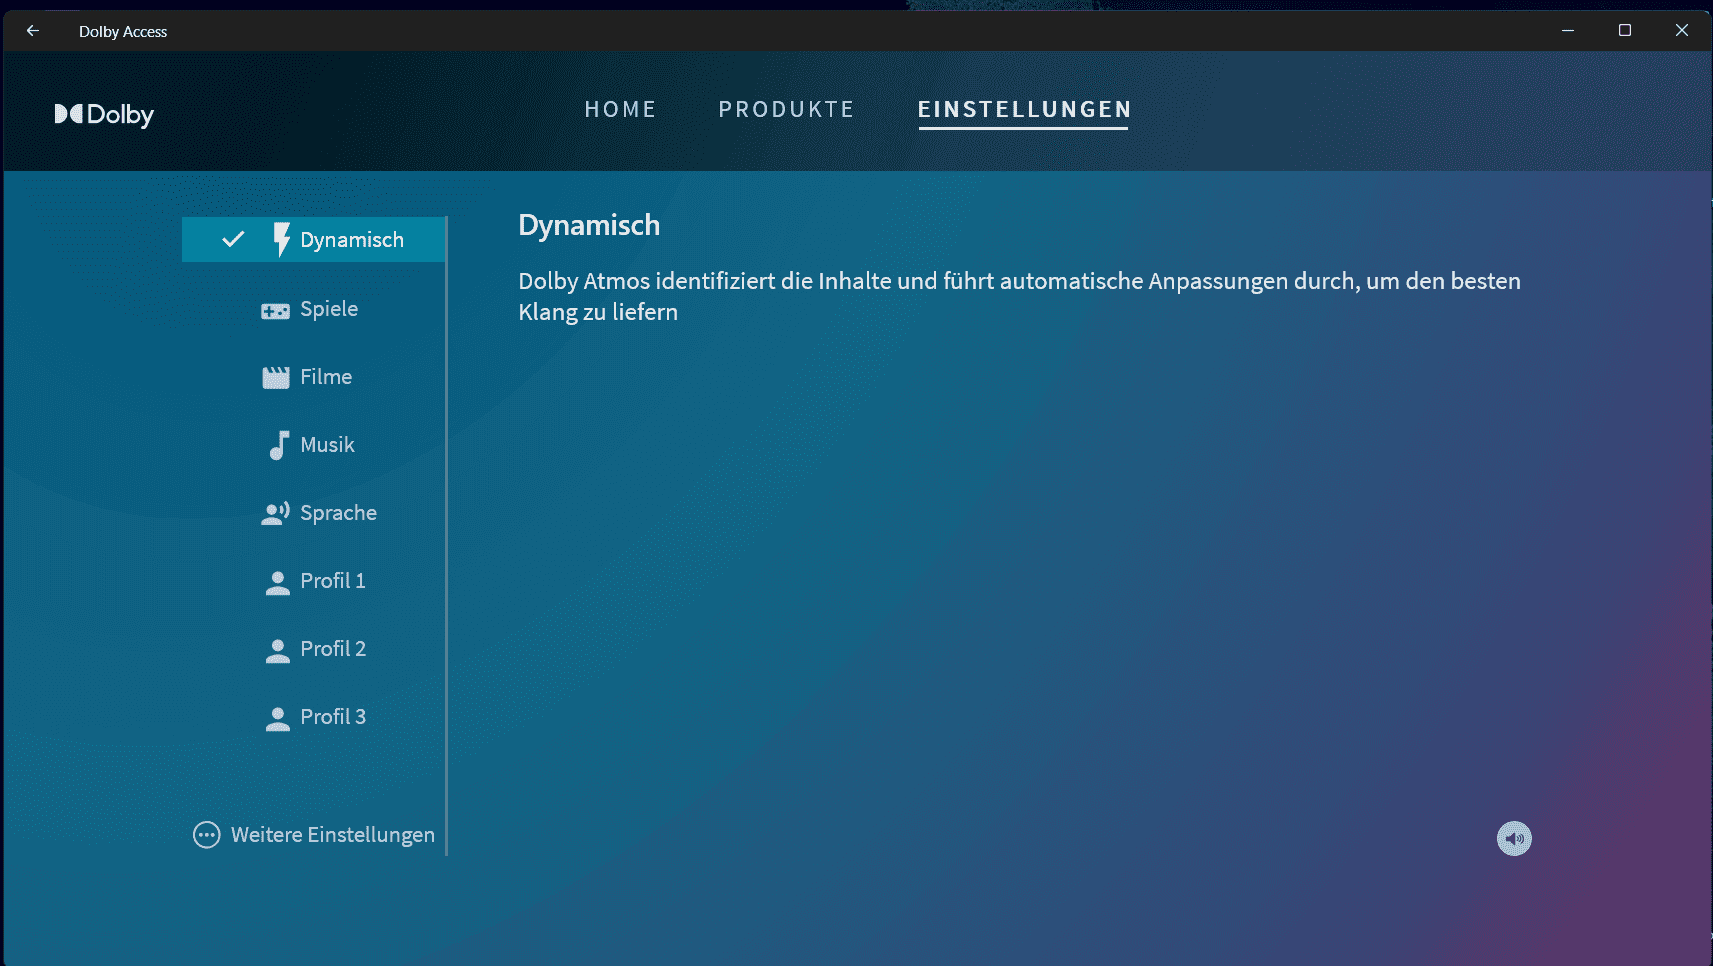
Task: Select the EINSTELLUNGEN tab
Action: [1024, 109]
